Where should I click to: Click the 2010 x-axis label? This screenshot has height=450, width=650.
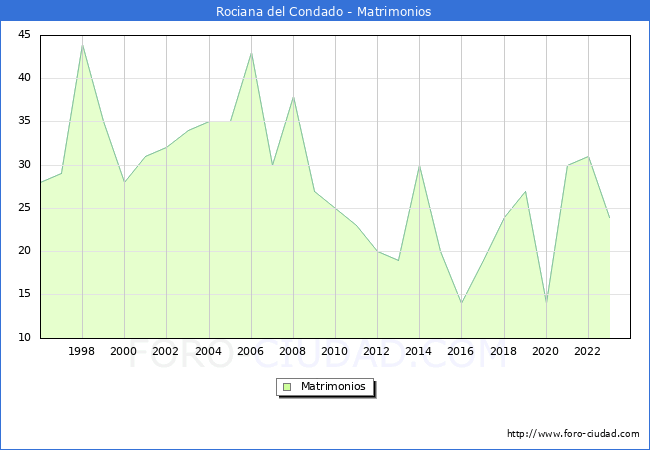(335, 351)
